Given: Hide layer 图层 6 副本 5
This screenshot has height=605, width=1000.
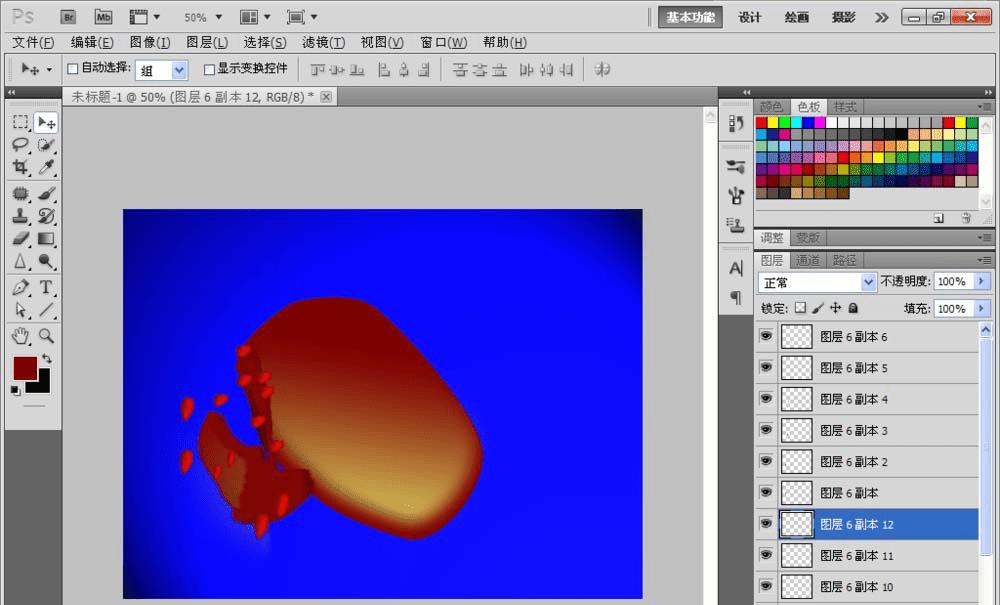Looking at the screenshot, I should (766, 368).
